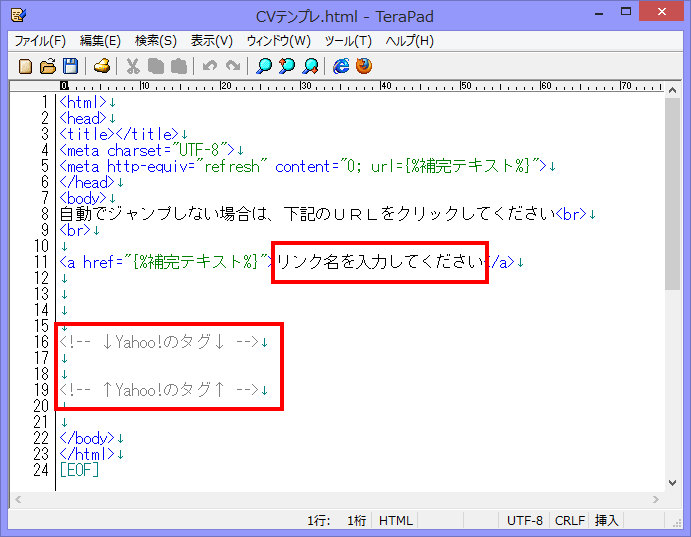Open the ウィンドウ(W) menu
This screenshot has height=537, width=691.
[x=279, y=41]
